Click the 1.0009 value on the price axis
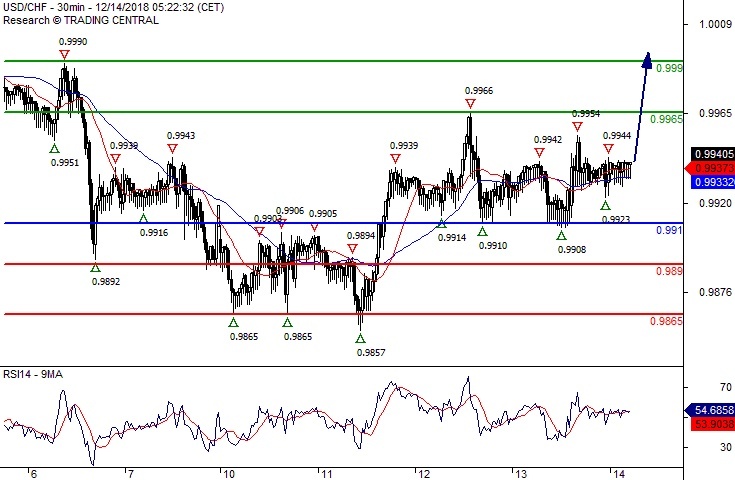735x480 pixels. [x=715, y=24]
